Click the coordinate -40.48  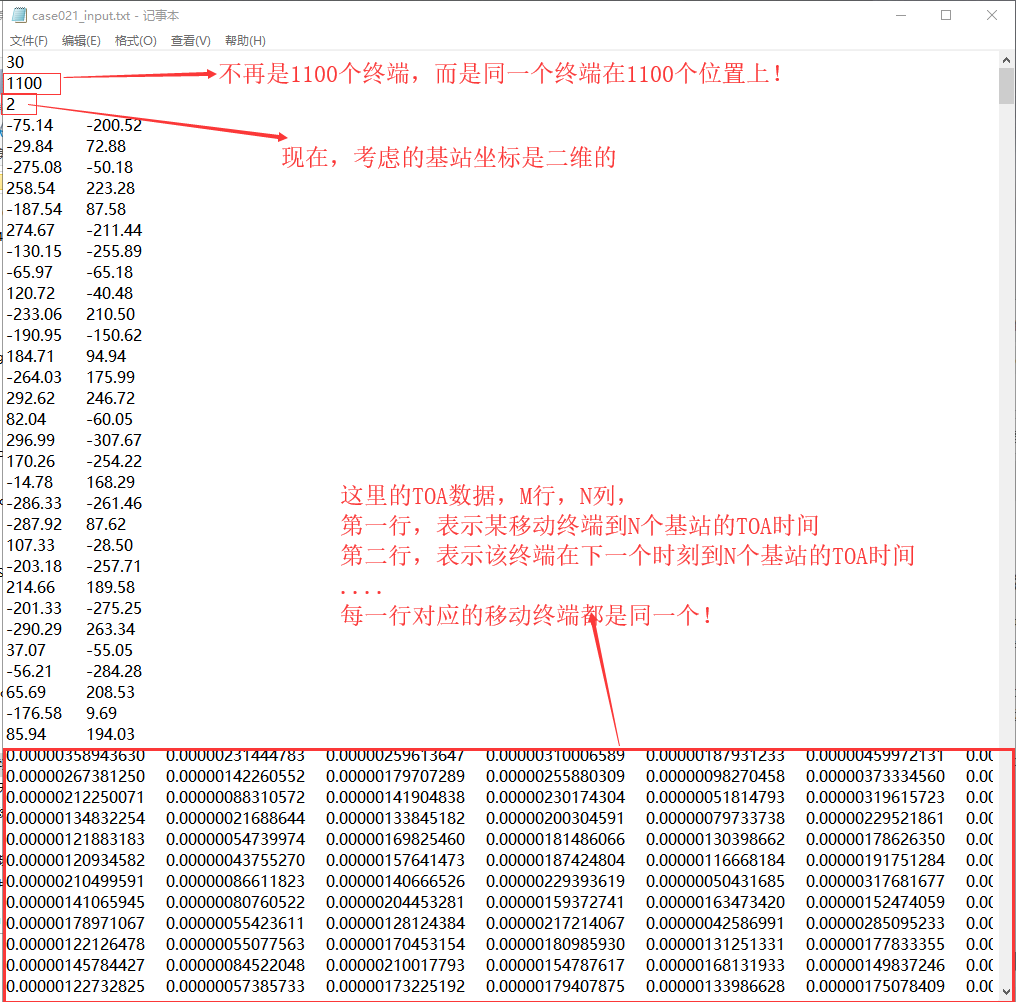tap(110, 294)
